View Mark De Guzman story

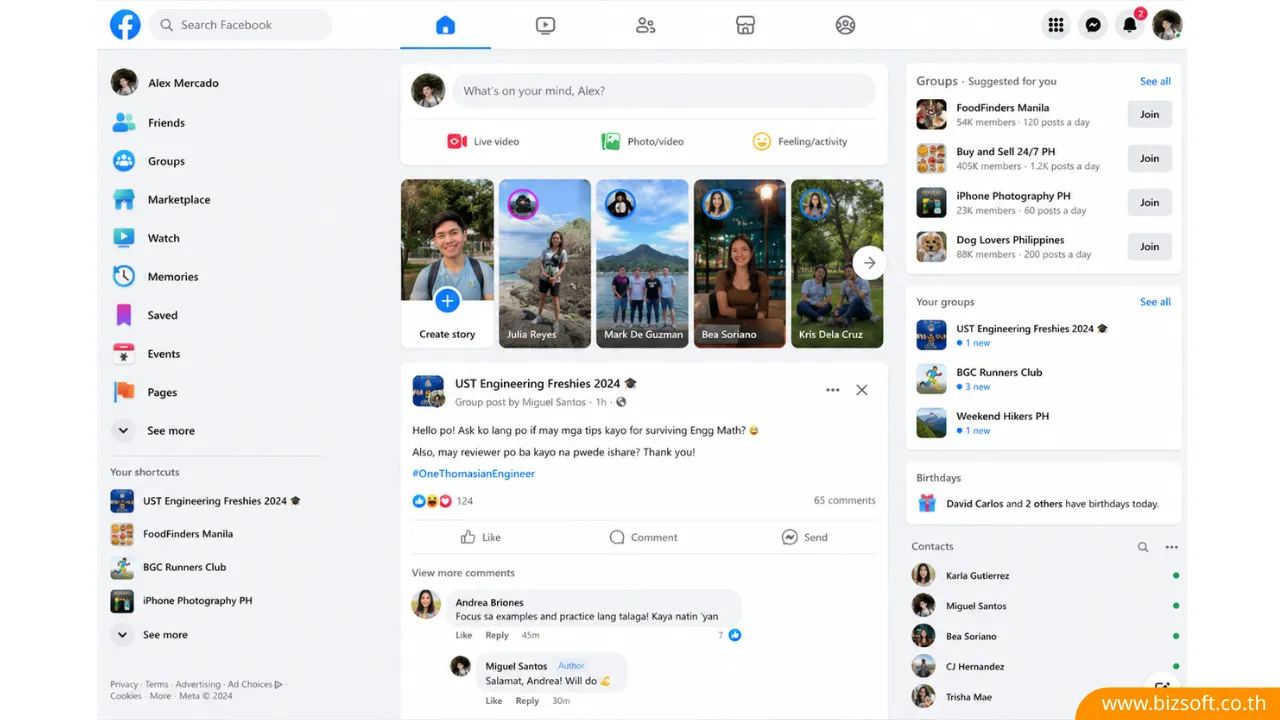coord(642,263)
